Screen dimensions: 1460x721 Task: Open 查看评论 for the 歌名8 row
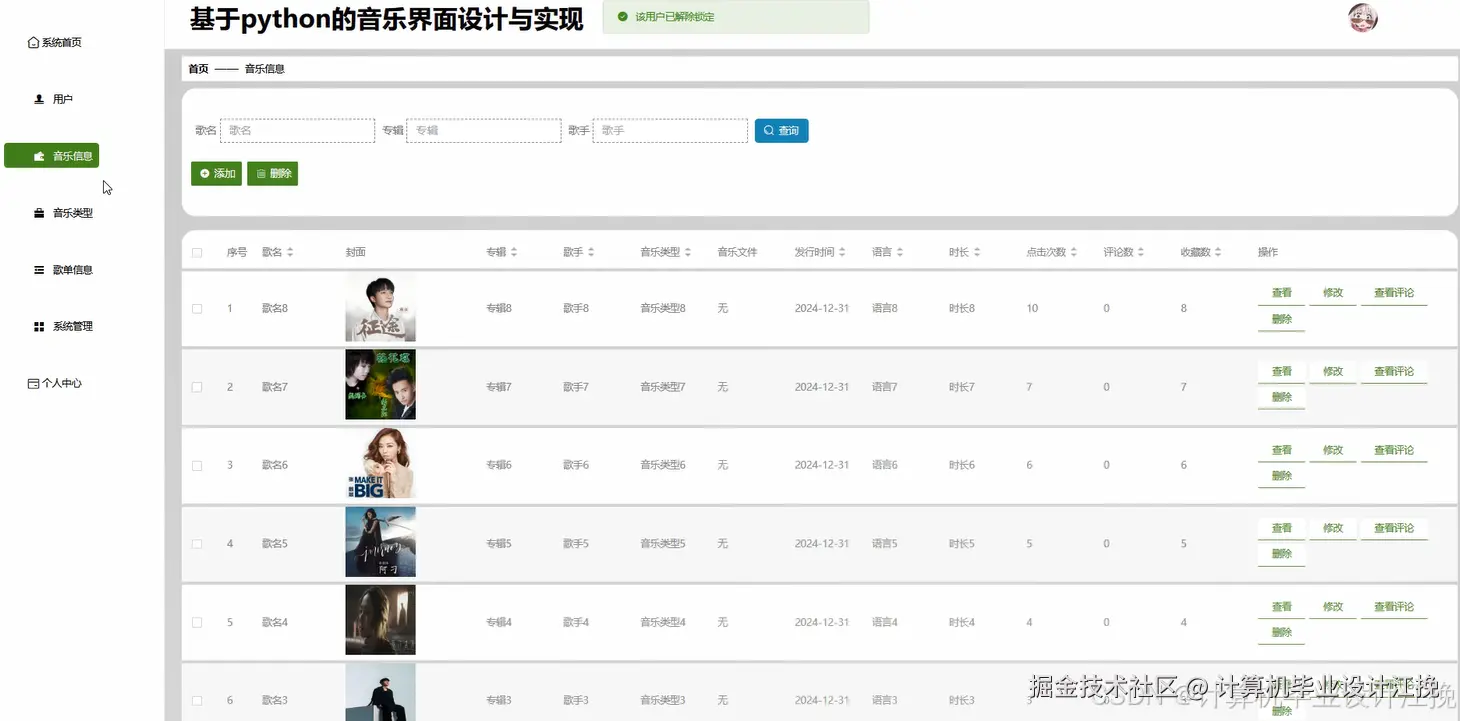point(1393,293)
